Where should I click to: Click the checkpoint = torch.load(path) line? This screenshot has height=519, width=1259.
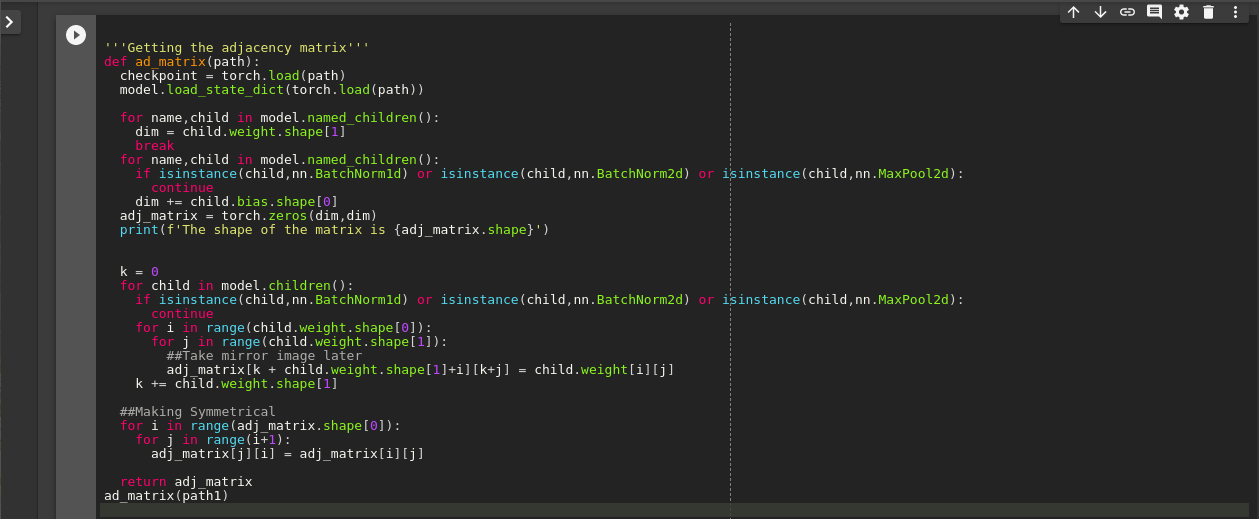232,76
